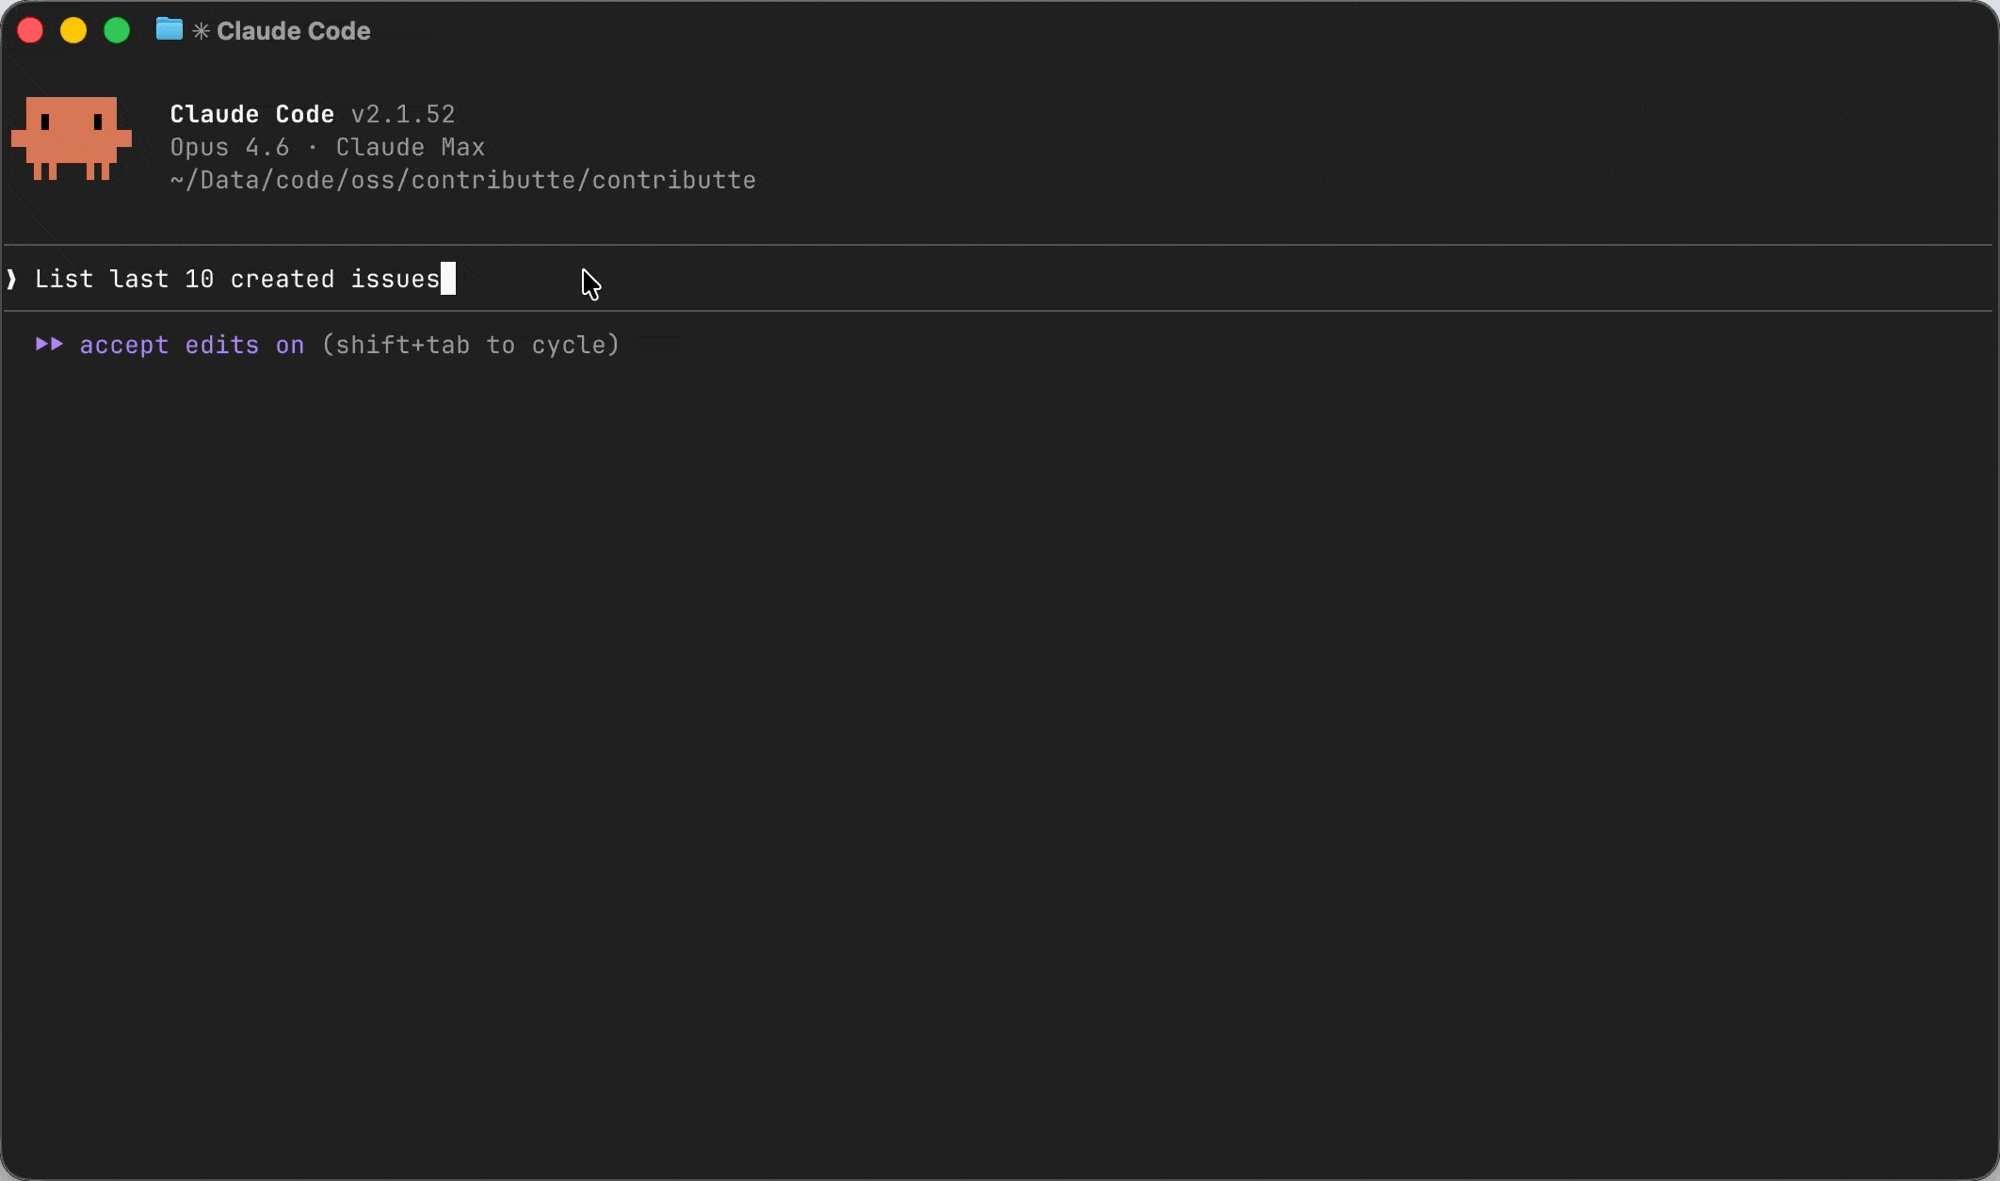
Task: Click the "Claude Code" window title text
Action: [293, 31]
